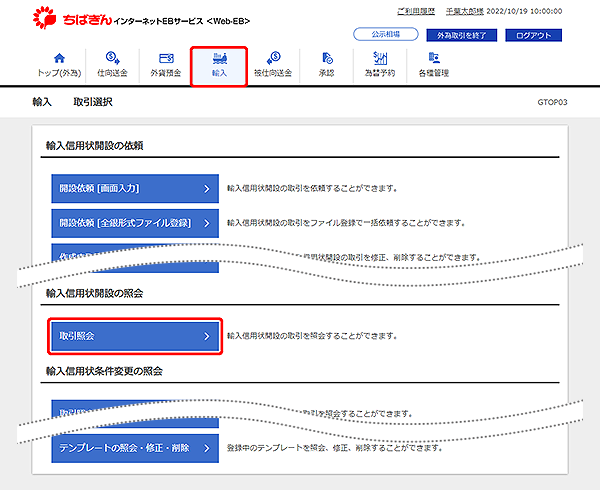Screen dimensions: 600x490
Task: Click the text 輸入信用状開設の取引を依頼することができます。
Action: pos(312,188)
